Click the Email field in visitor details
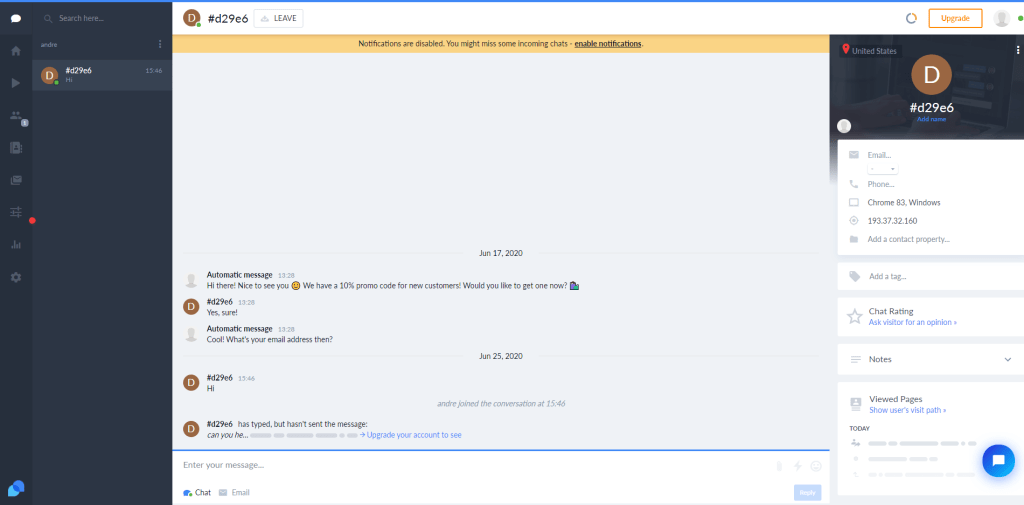 click(x=879, y=155)
